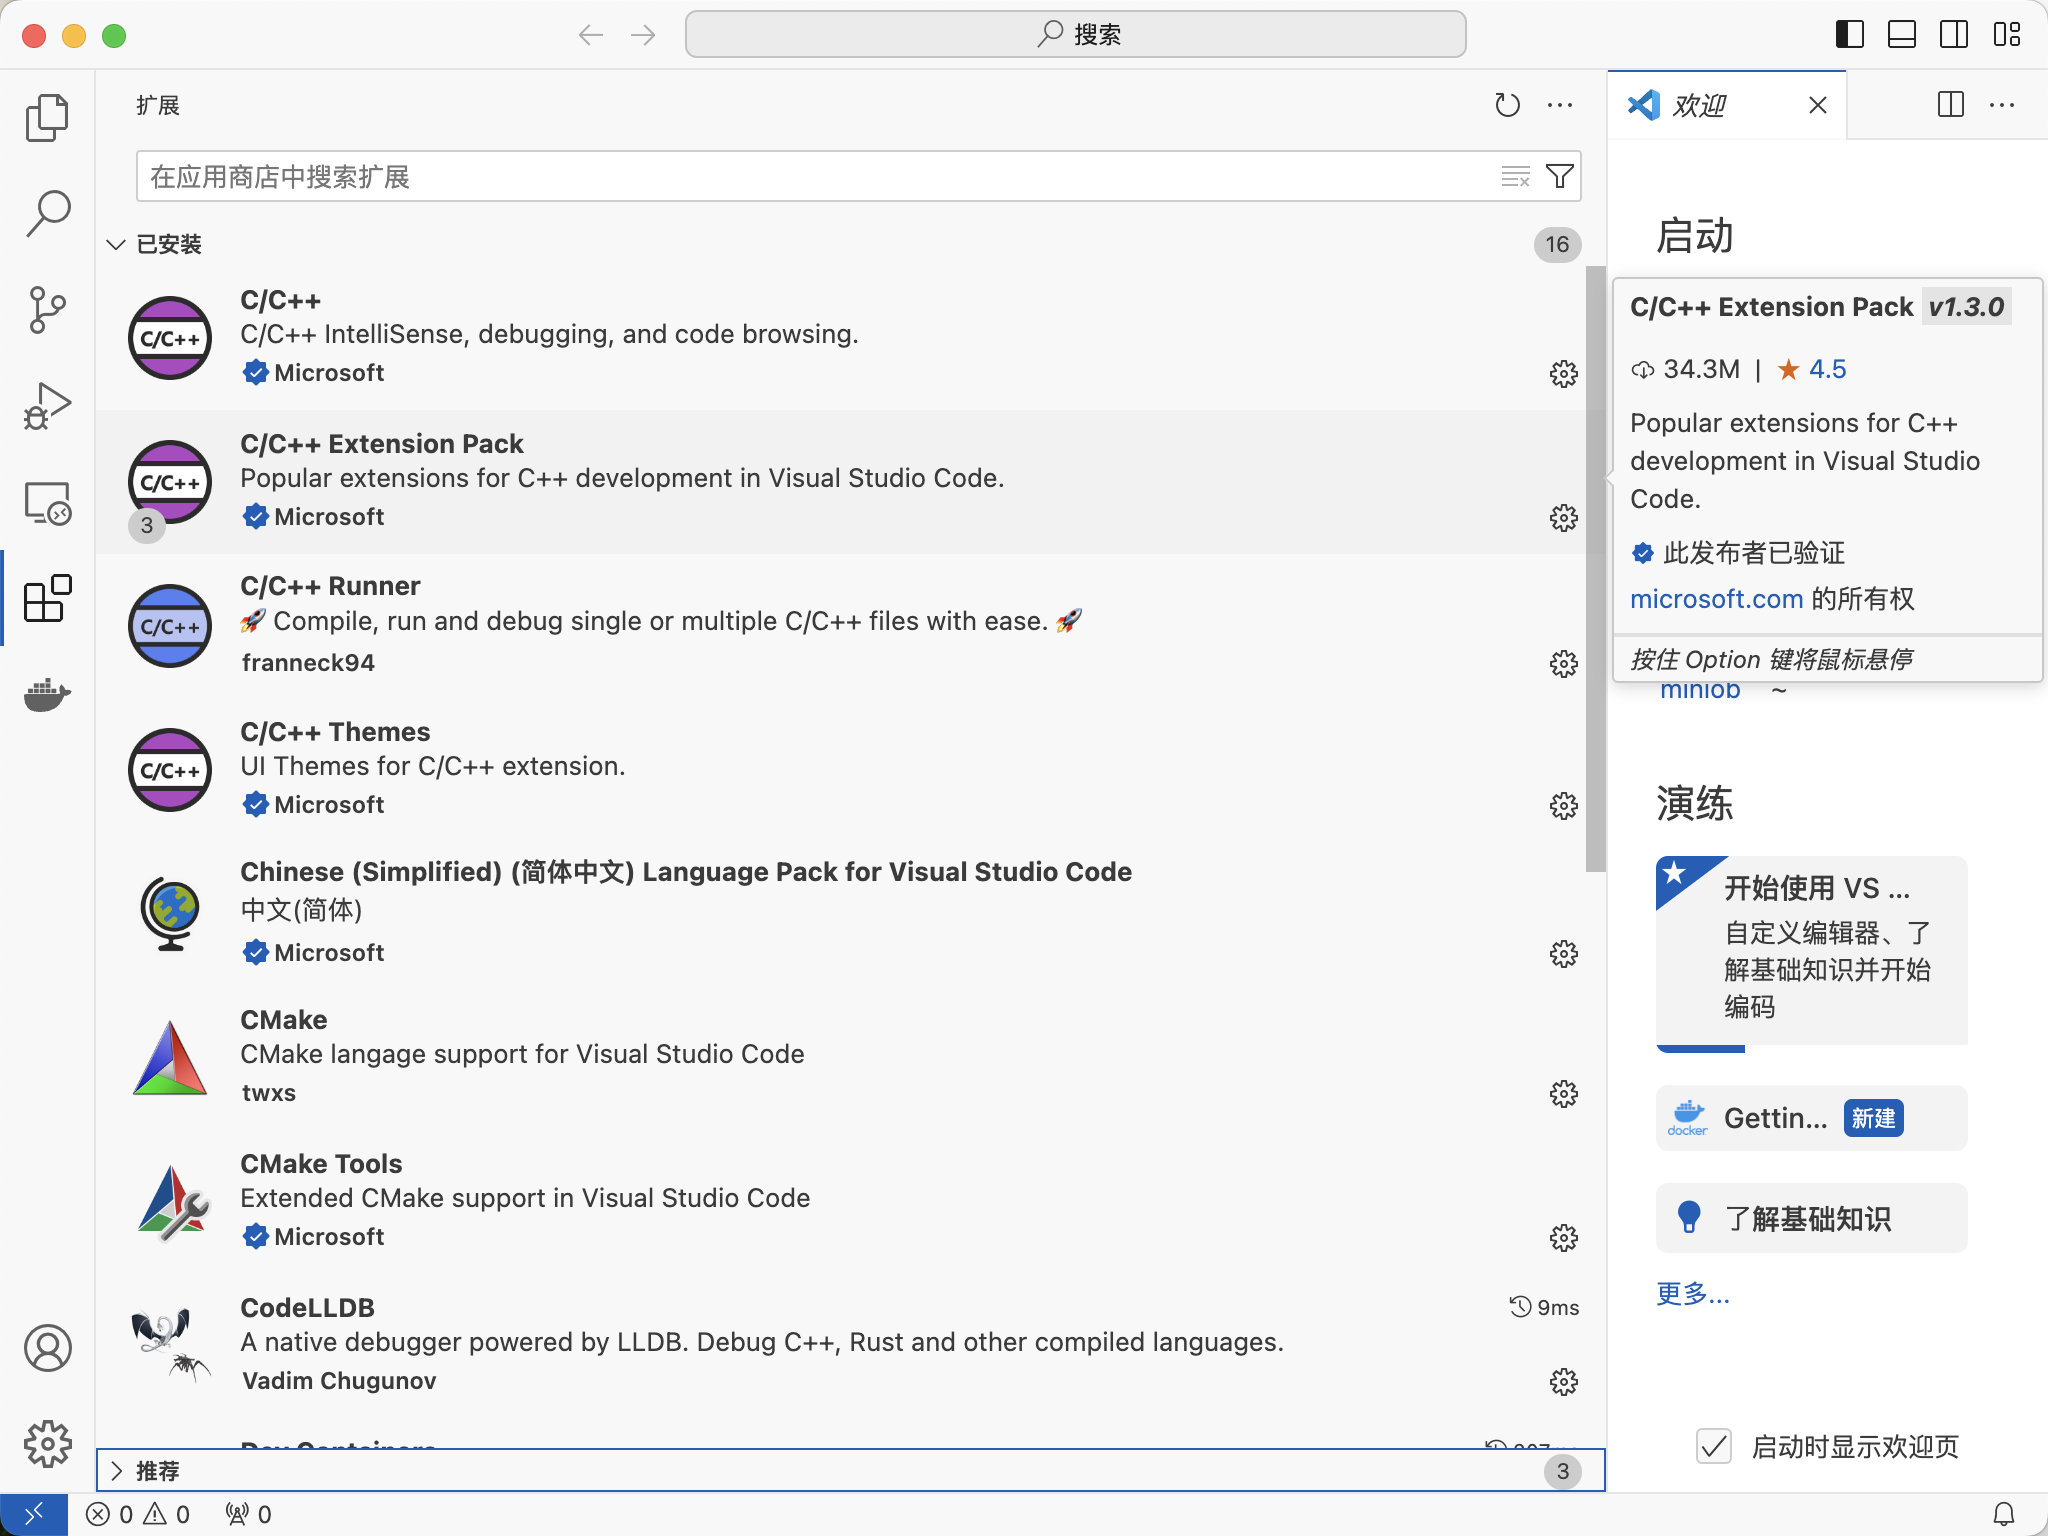Open extensions view more actions menu
This screenshot has width=2048, height=1536.
click(x=1559, y=105)
